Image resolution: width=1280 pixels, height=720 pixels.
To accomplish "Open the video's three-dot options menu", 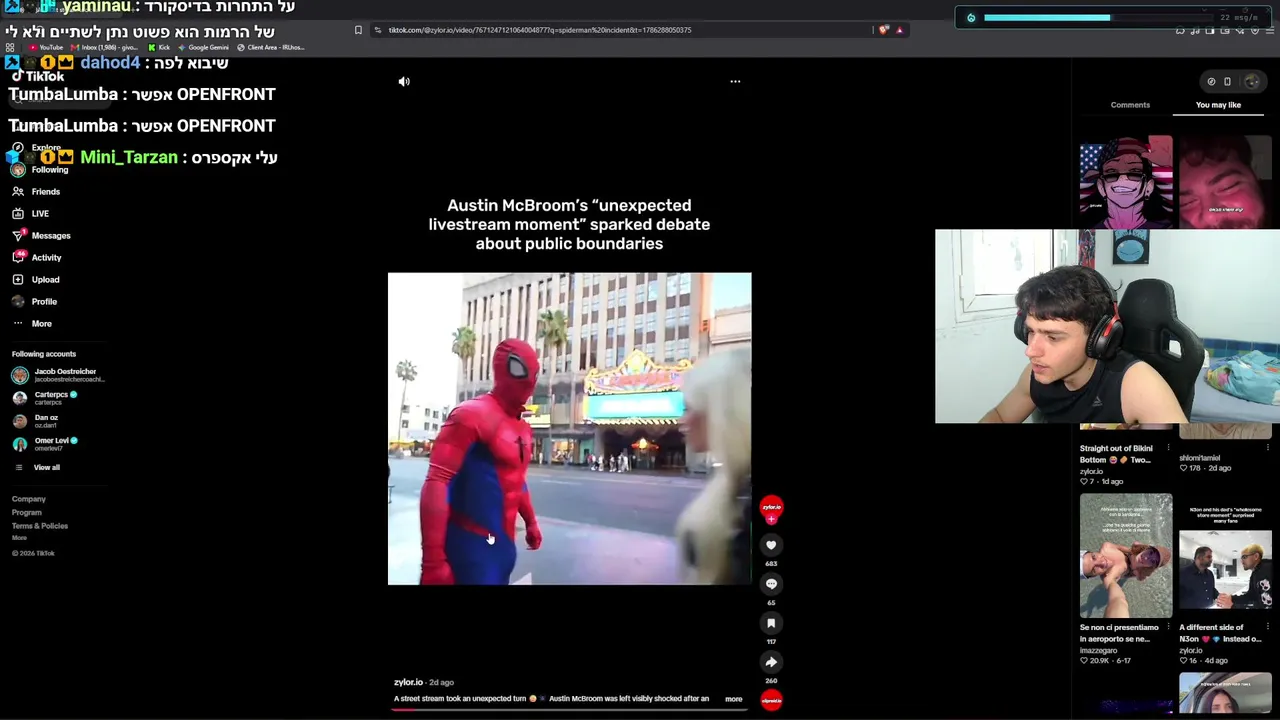I will [735, 82].
